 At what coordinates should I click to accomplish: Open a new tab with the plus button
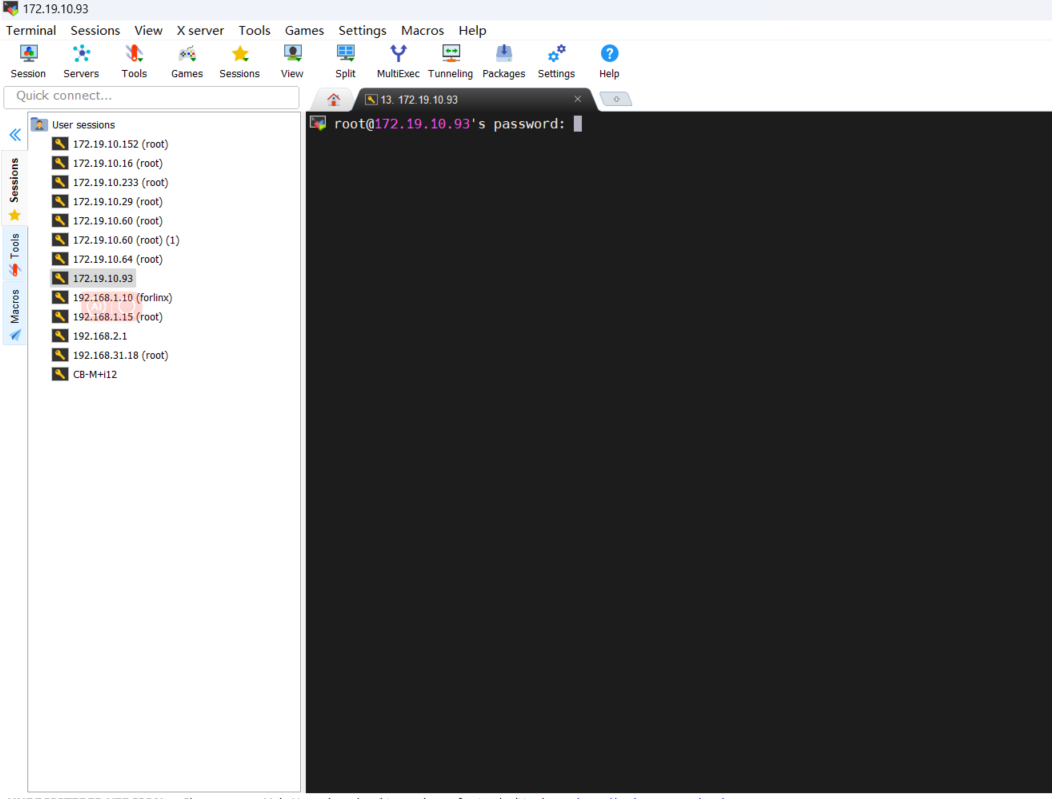[x=616, y=99]
